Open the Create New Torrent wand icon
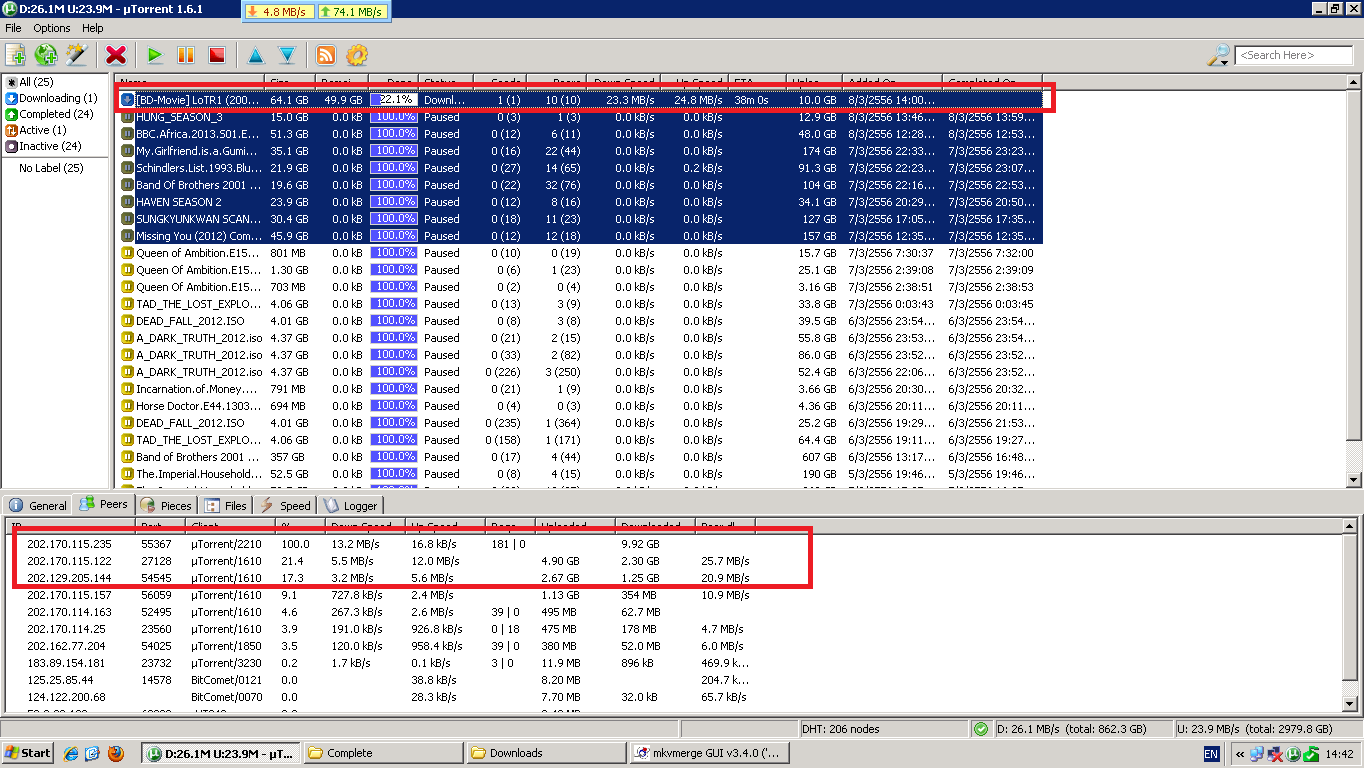 (76, 55)
